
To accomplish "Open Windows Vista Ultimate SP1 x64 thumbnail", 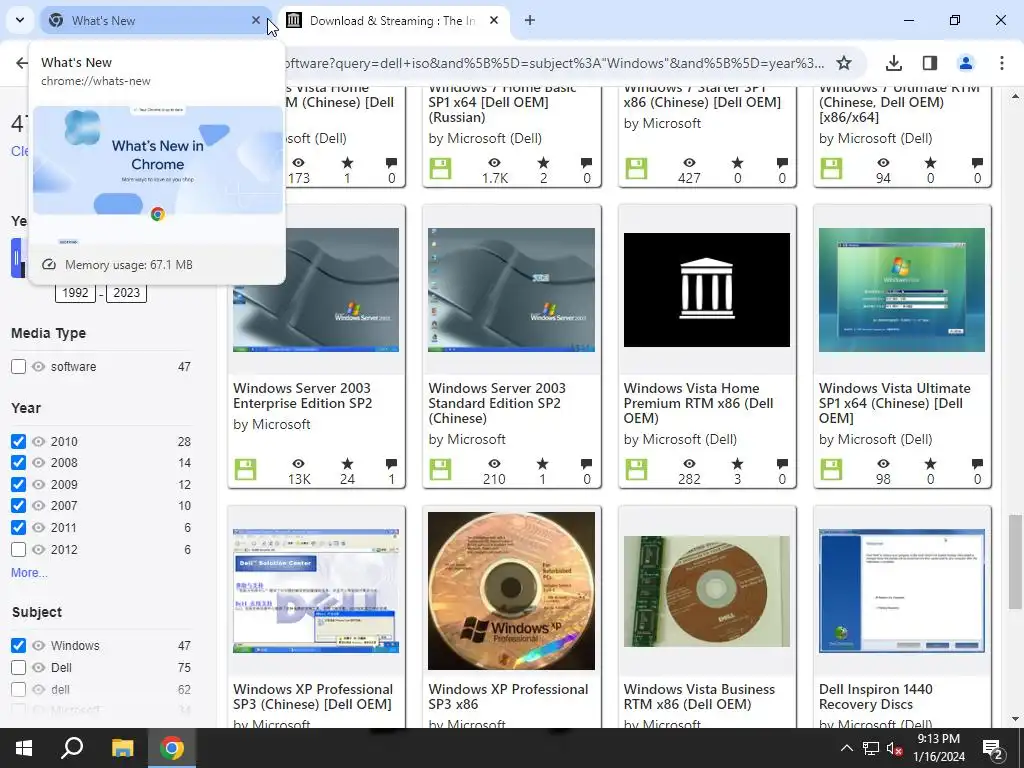I will coord(902,290).
